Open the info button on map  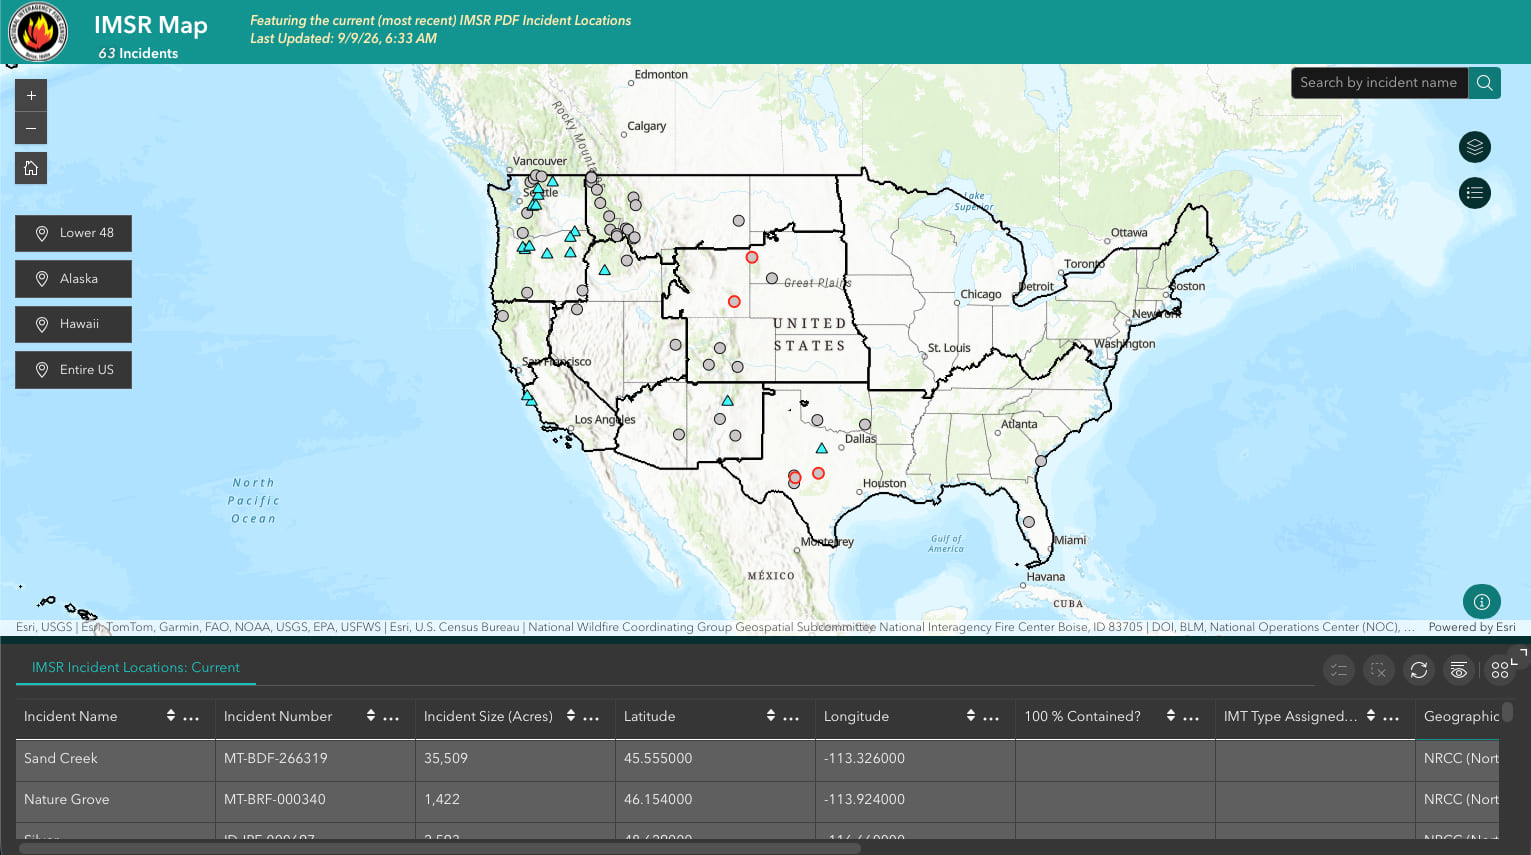[x=1482, y=602]
